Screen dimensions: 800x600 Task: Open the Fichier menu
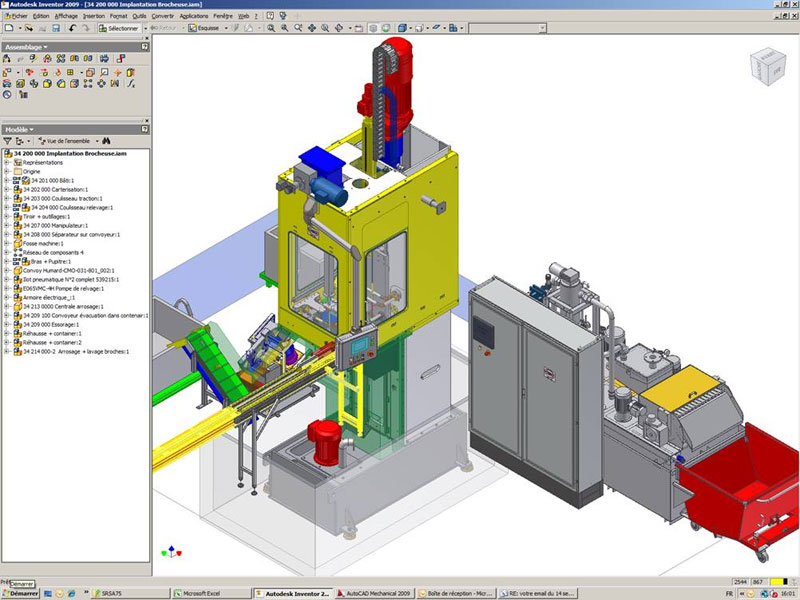(x=16, y=16)
